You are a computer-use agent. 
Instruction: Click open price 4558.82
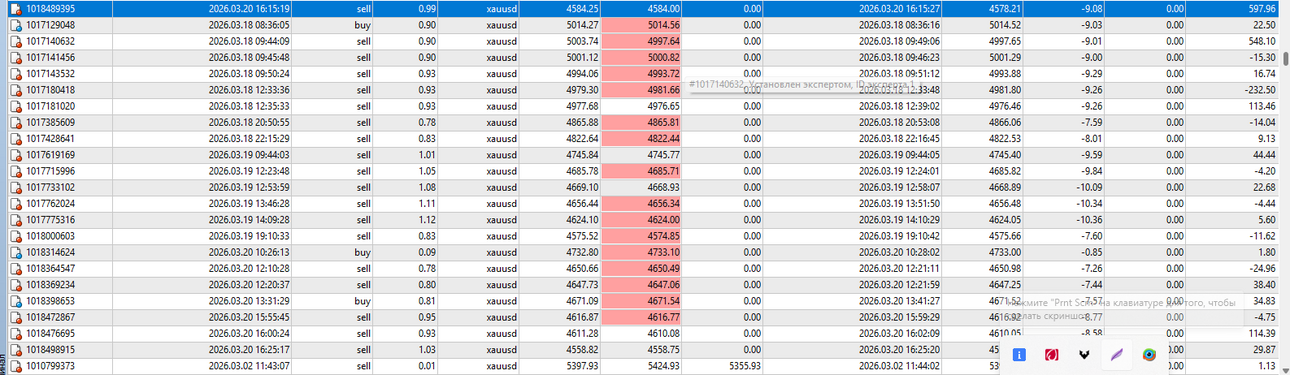click(582, 349)
